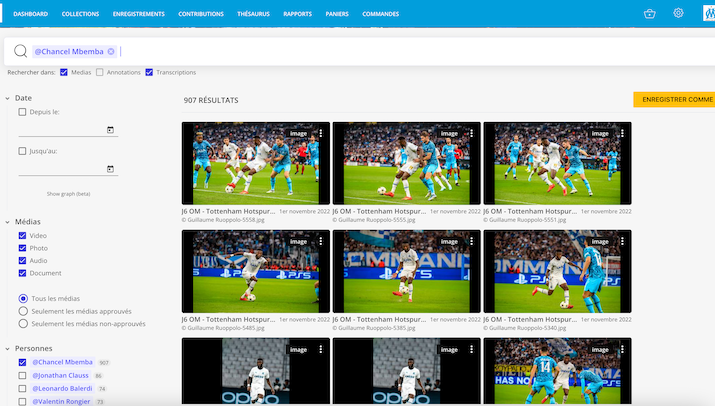The height and width of the screenshot is (406, 715).
Task: Select Seulement les médias approuvés option
Action: pyautogui.click(x=23, y=311)
